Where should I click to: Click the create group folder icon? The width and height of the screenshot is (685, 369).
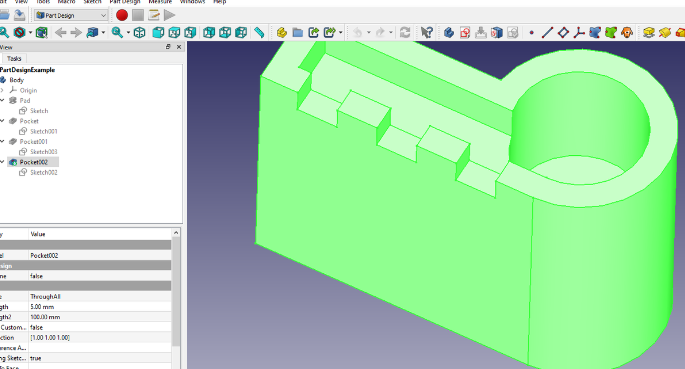tap(298, 32)
